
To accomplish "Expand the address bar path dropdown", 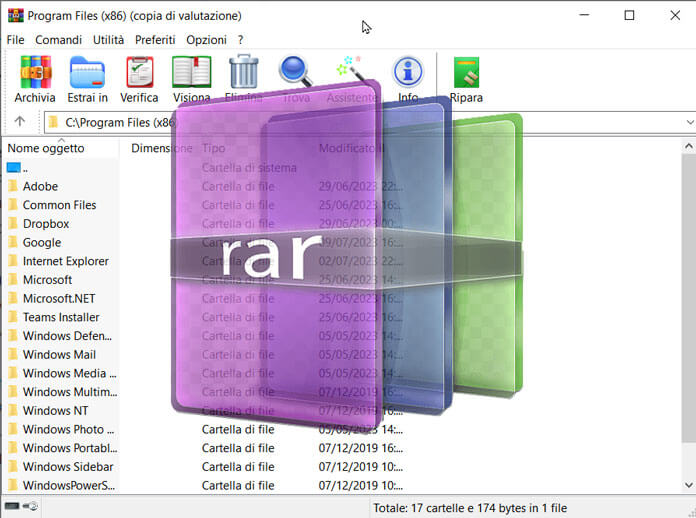I will (689, 122).
